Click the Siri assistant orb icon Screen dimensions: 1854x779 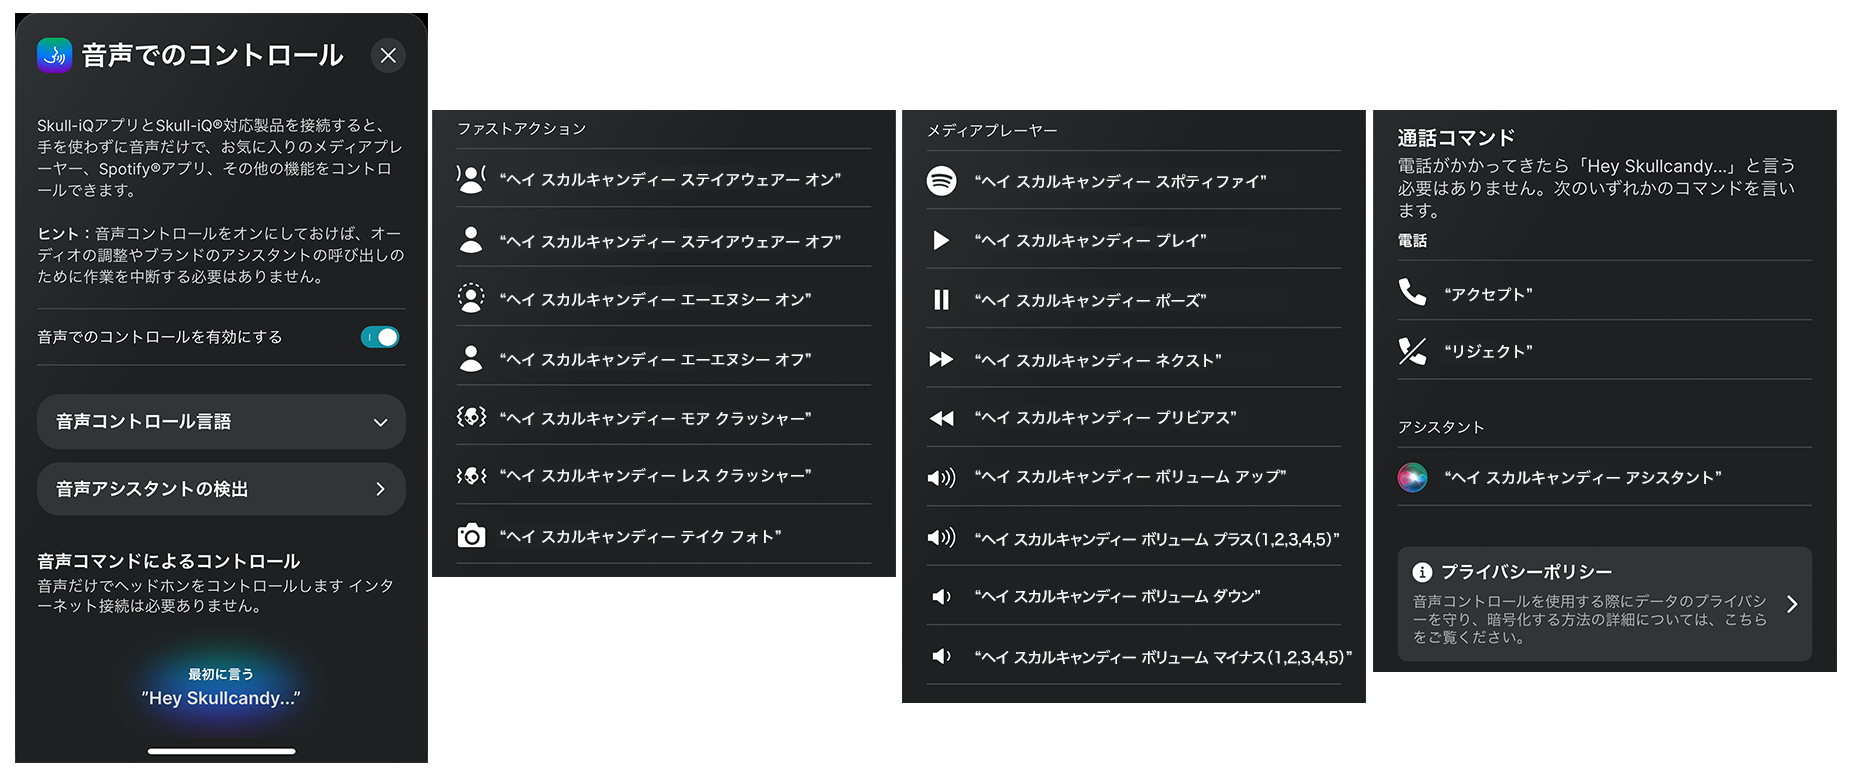tap(1412, 477)
